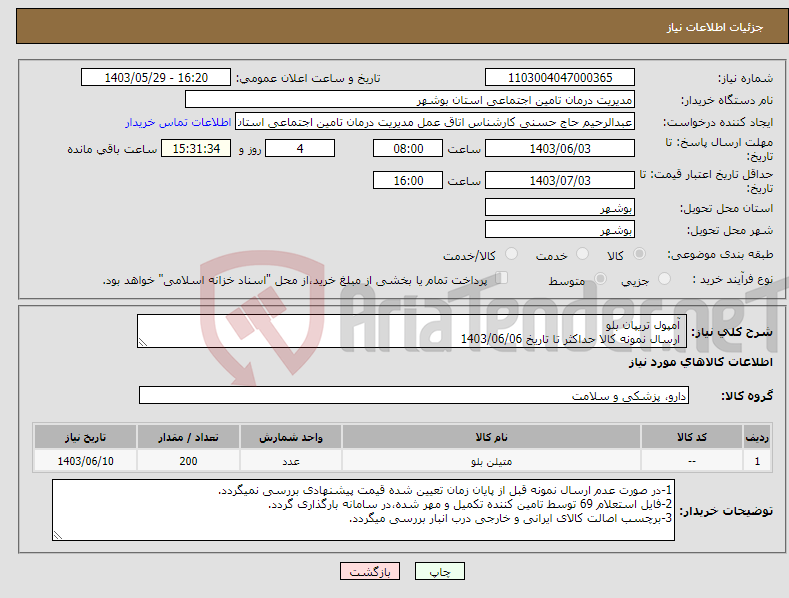Image resolution: width=789 pixels, height=598 pixels.
Task: Click the price validity time 16:00
Action: point(408,180)
